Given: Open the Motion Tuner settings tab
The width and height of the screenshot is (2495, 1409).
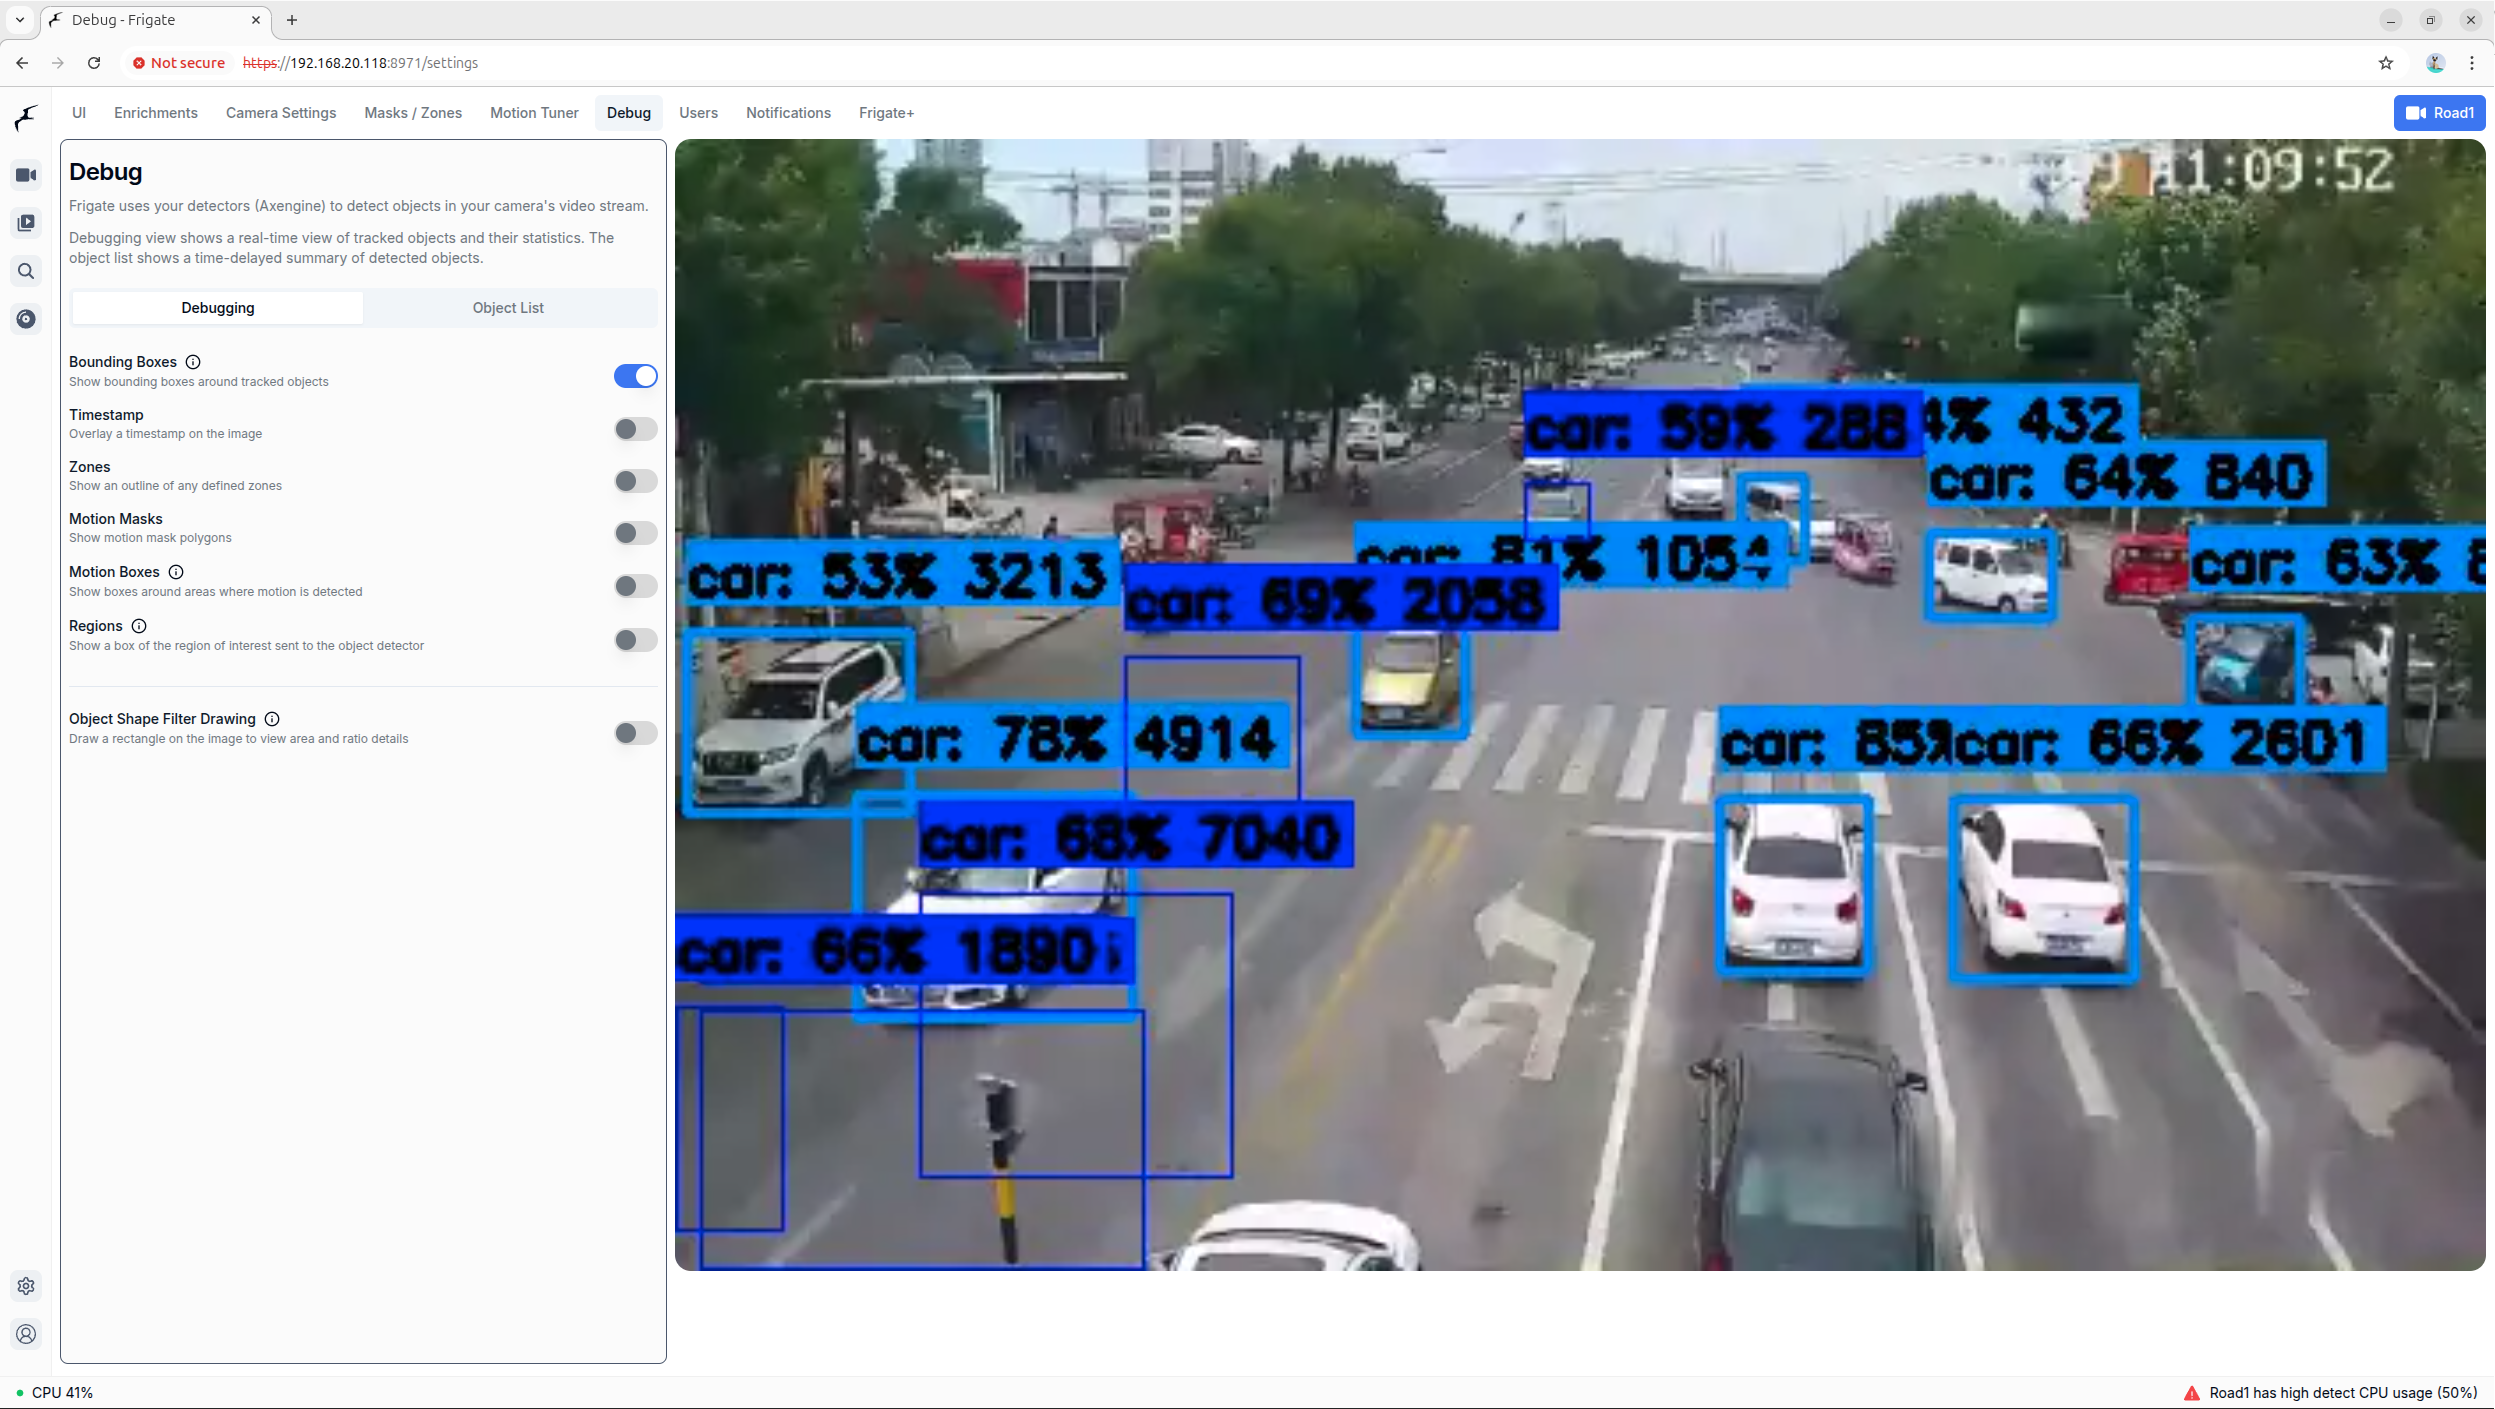Looking at the screenshot, I should tap(534, 113).
